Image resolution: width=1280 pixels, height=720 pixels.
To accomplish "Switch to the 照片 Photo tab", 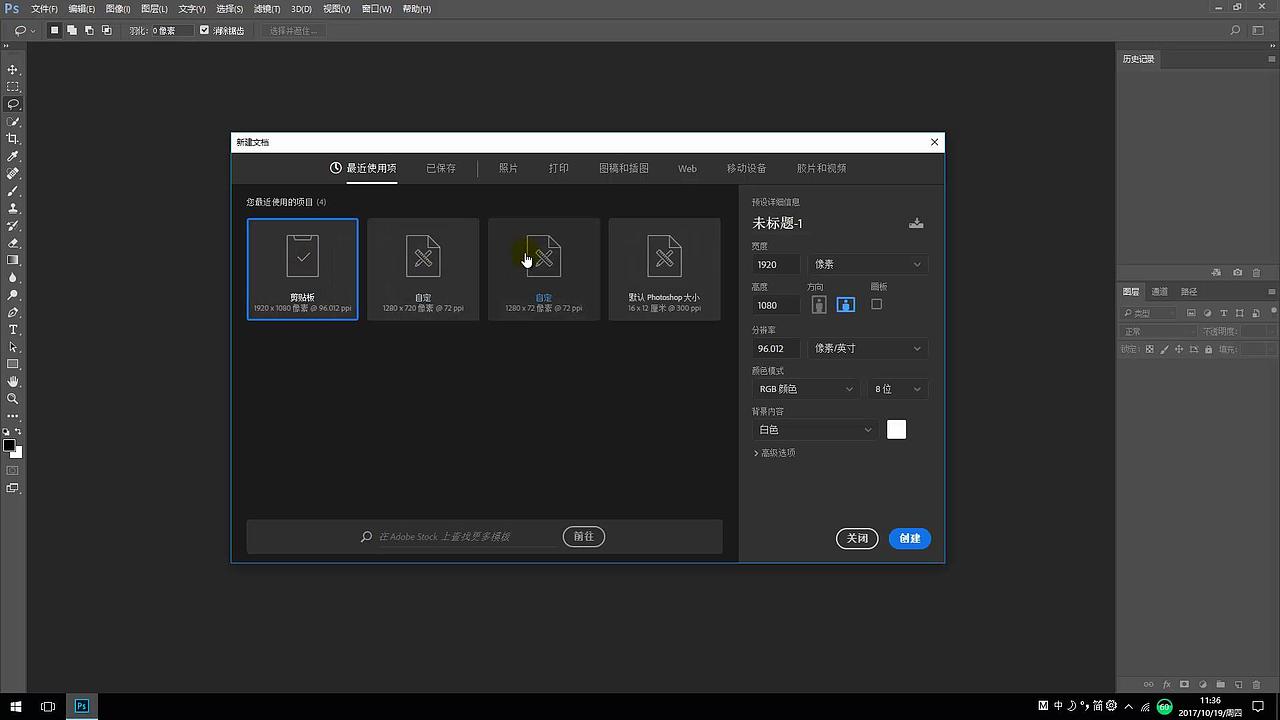I will (x=508, y=168).
